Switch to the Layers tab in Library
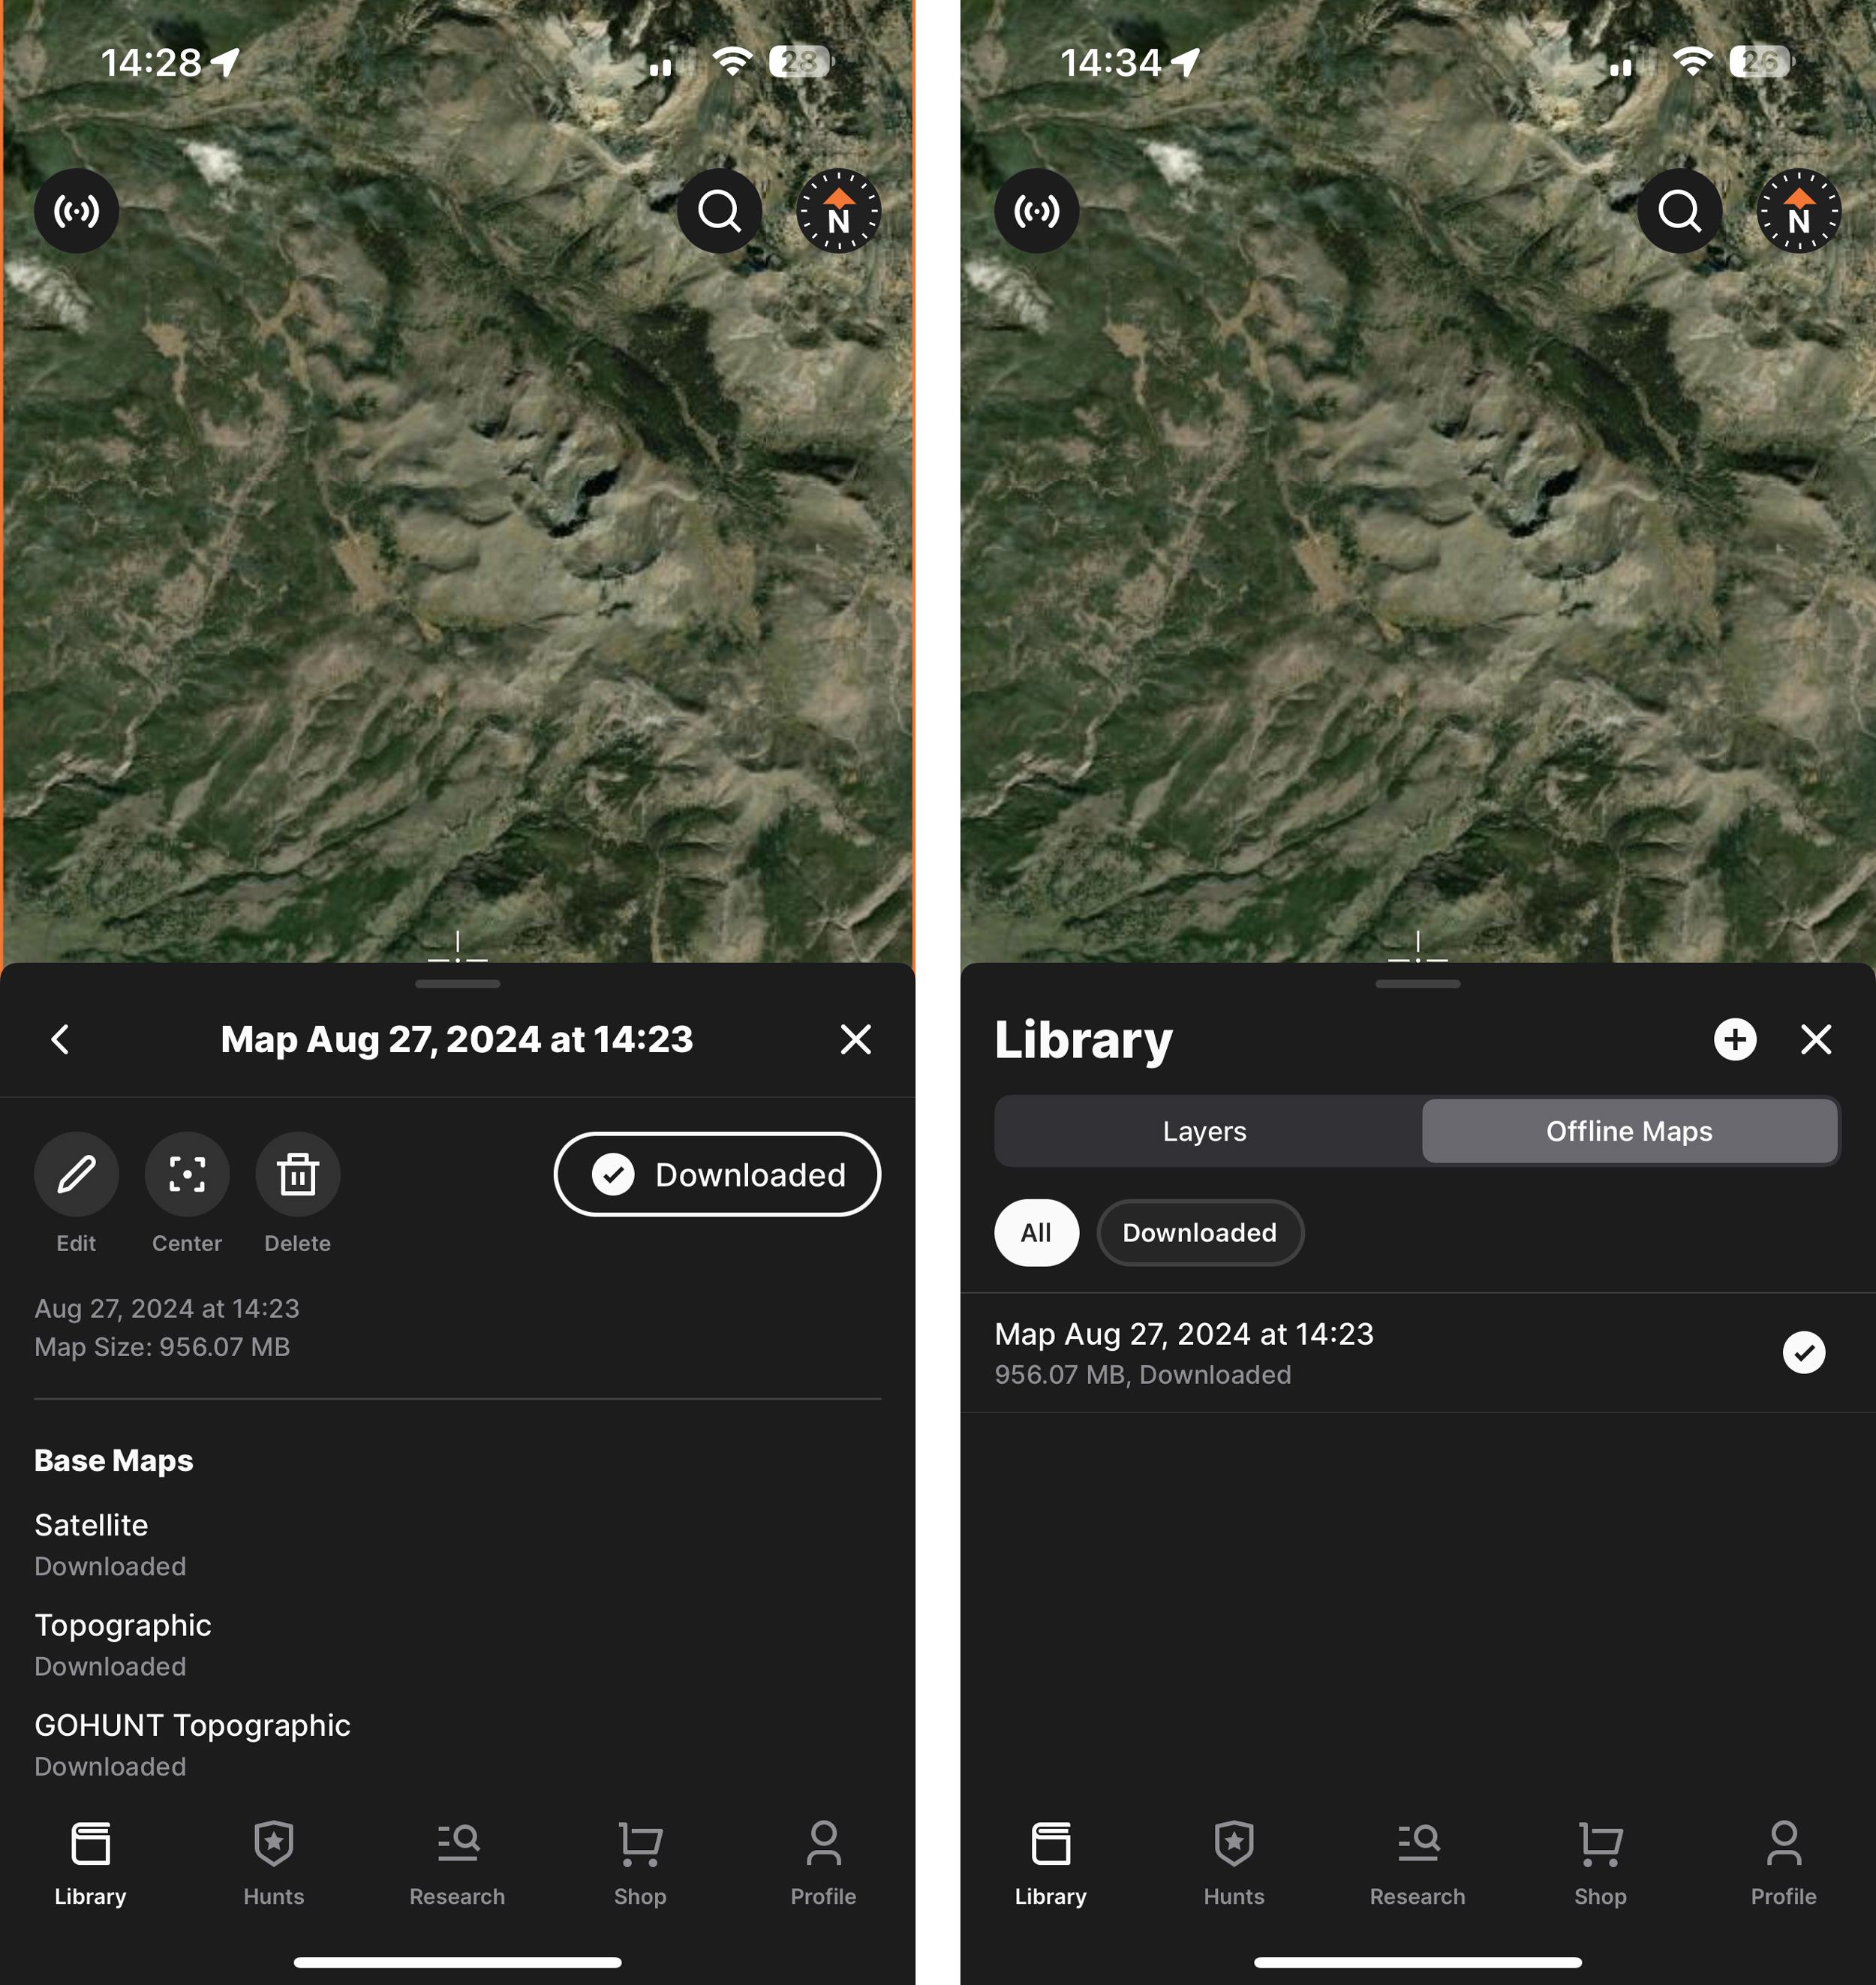This screenshot has width=1876, height=1985. click(x=1204, y=1130)
